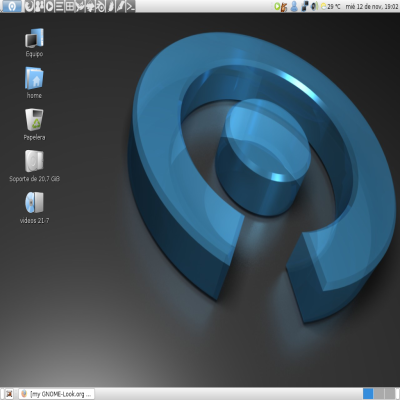
Task: Select the first blue workspace in the switcher
Action: click(x=368, y=393)
